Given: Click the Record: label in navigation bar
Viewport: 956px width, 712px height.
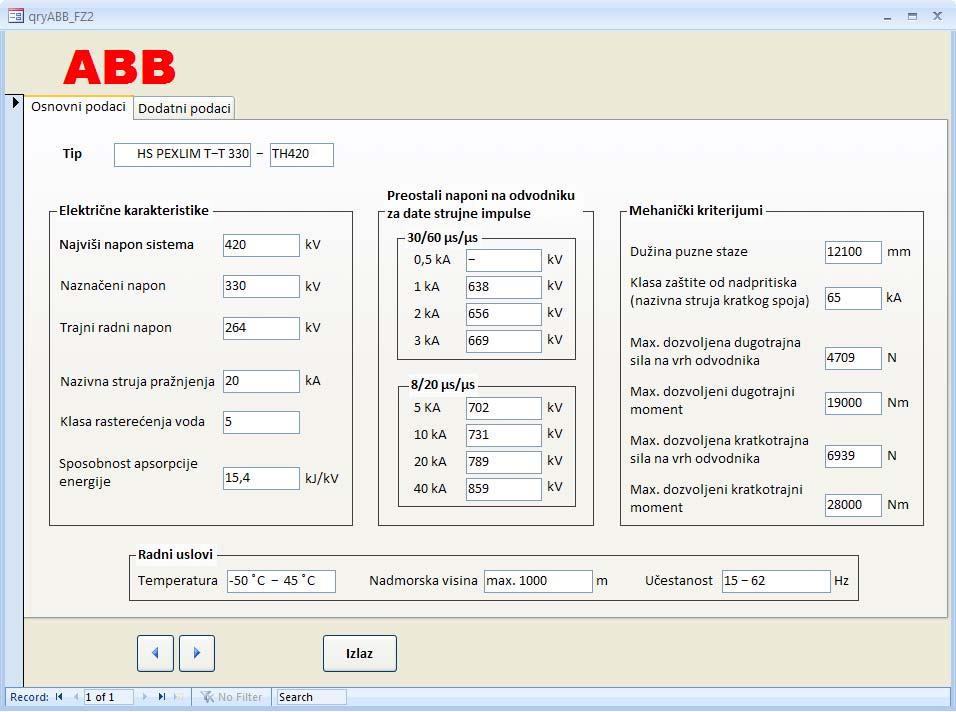Looking at the screenshot, I should tap(29, 697).
